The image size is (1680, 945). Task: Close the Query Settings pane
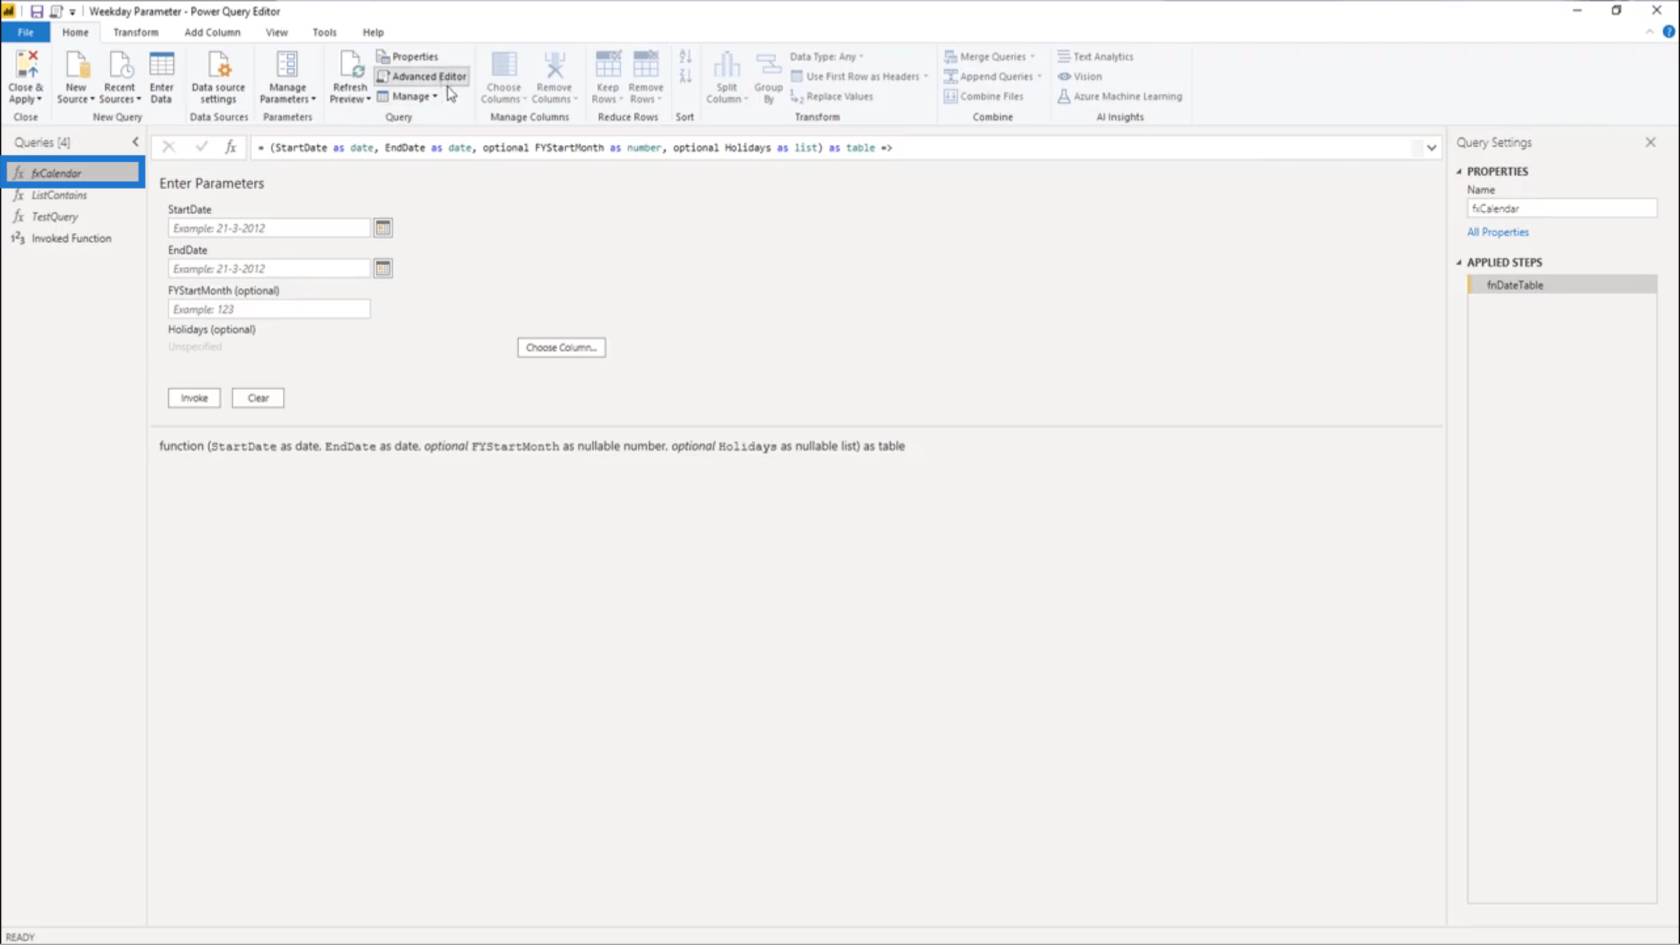click(1650, 142)
